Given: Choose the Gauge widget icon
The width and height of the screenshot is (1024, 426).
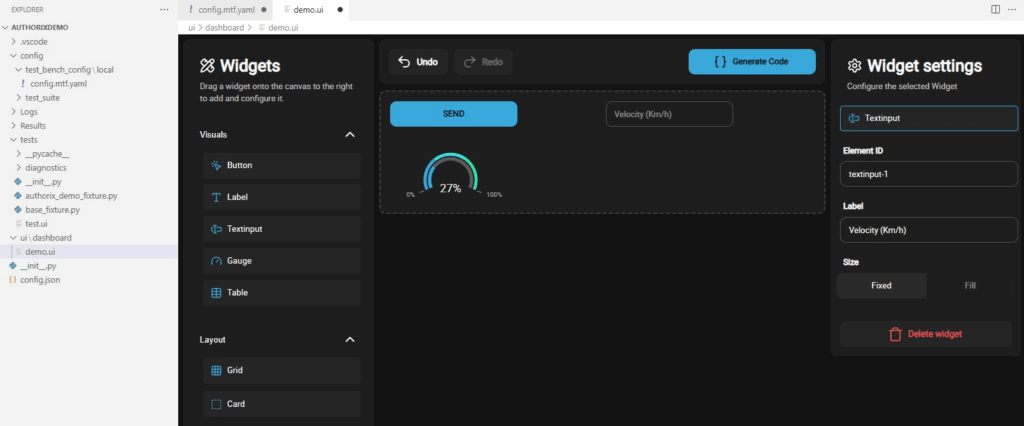Looking at the screenshot, I should (216, 261).
